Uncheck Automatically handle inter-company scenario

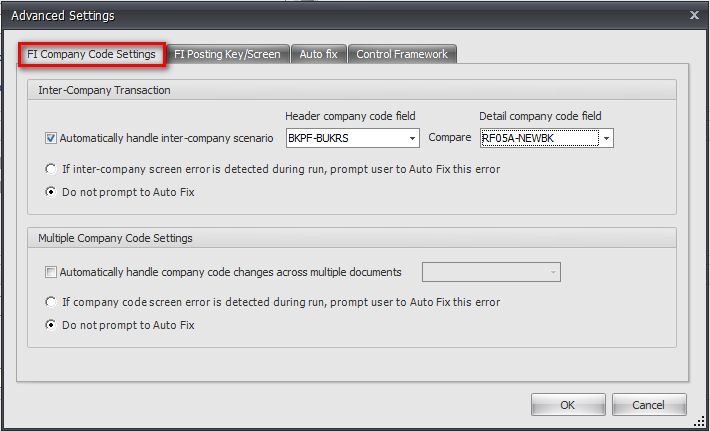(x=51, y=138)
